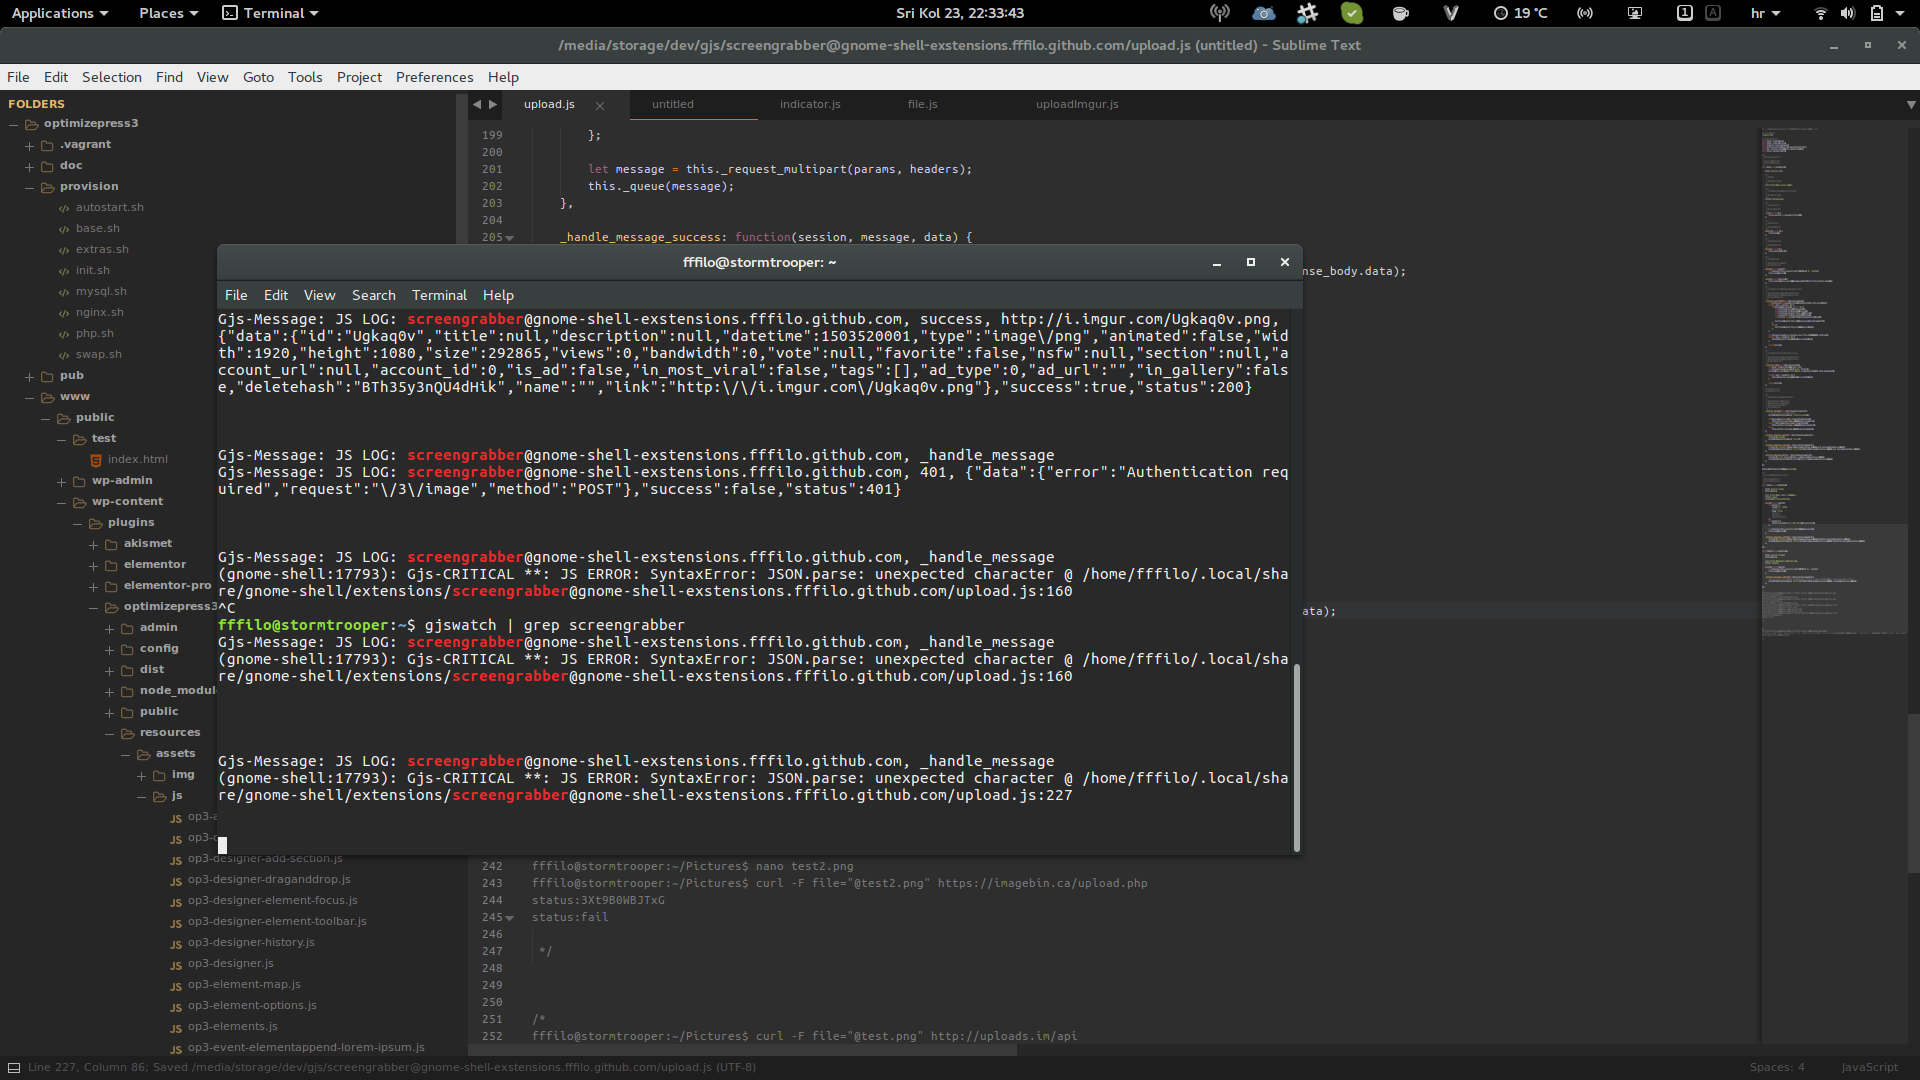
Task: Fold code at line 205 arrow
Action: 510,238
